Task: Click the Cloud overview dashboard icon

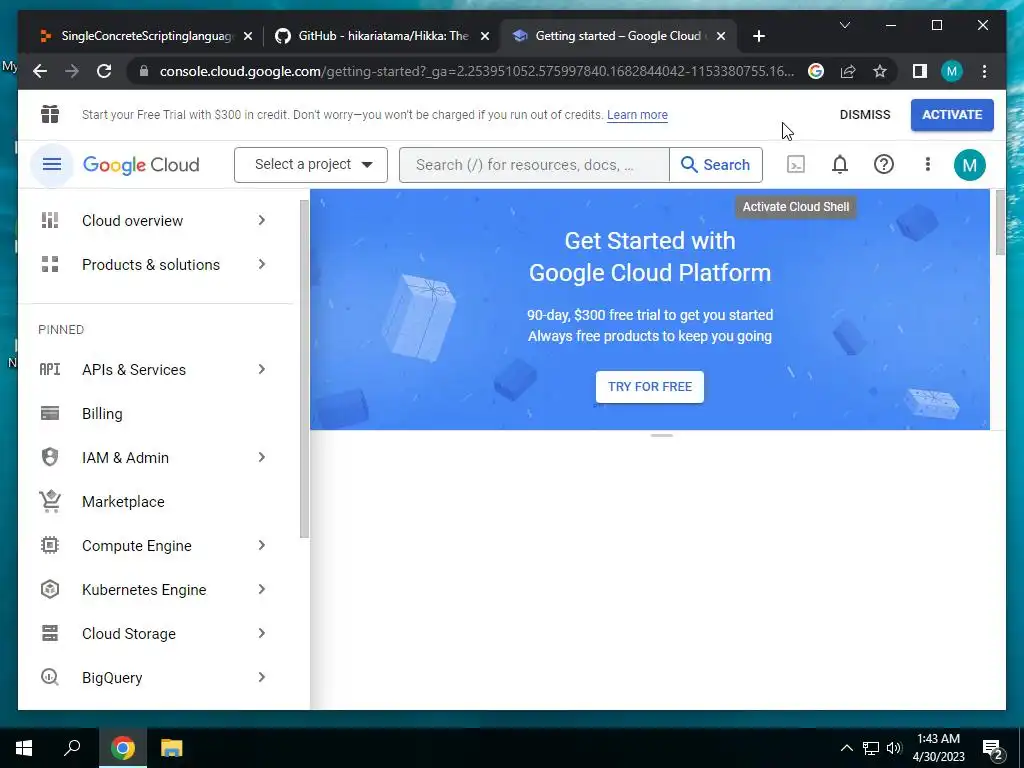Action: tap(50, 221)
